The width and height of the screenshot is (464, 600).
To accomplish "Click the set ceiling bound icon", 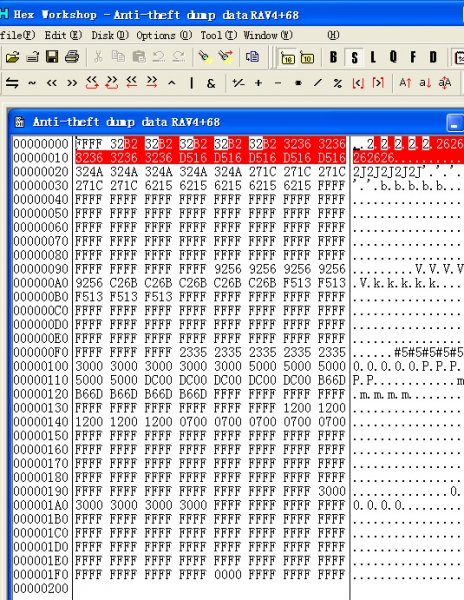I will click(378, 83).
